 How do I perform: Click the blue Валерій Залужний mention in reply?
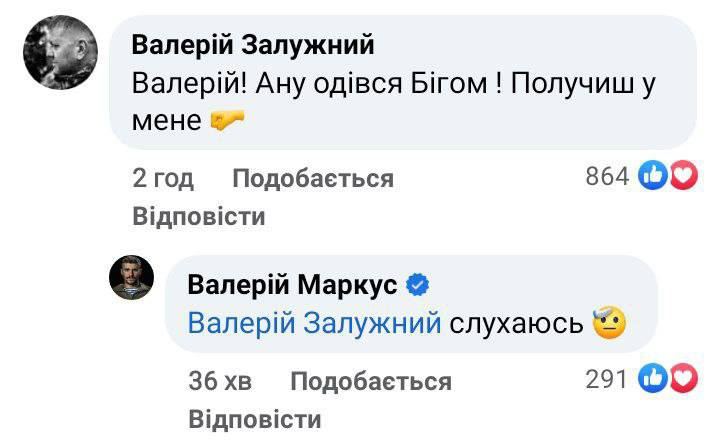(314, 323)
